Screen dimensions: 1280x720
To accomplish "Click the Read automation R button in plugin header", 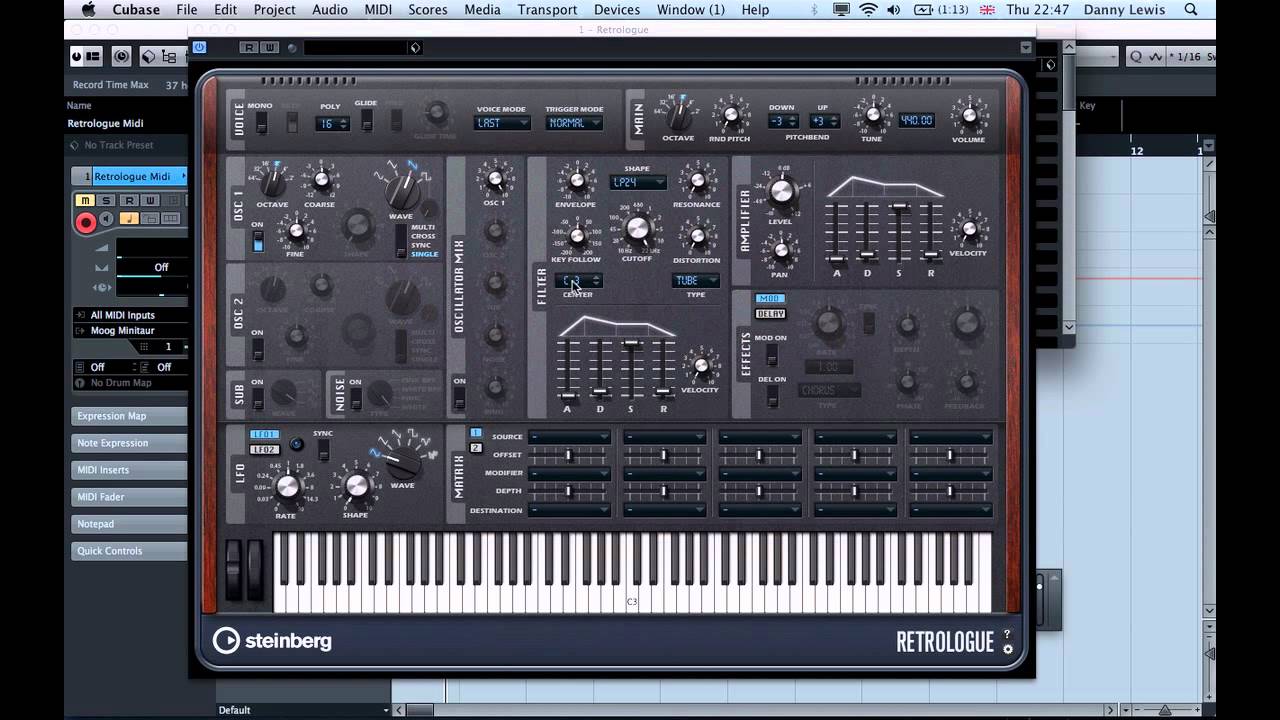I will pos(248,48).
